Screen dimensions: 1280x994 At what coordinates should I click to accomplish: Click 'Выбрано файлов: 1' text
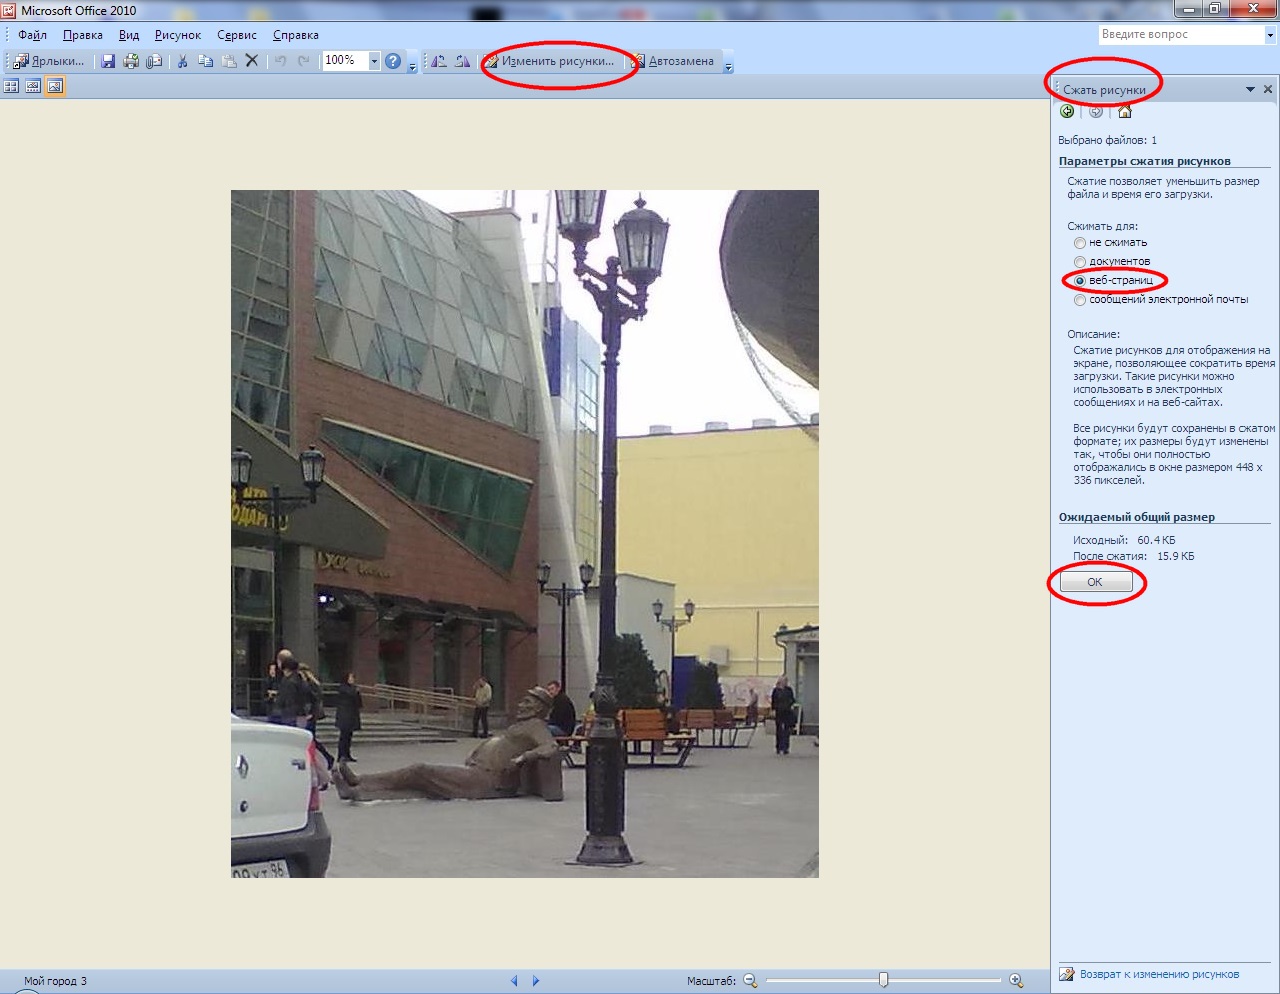pos(1107,140)
